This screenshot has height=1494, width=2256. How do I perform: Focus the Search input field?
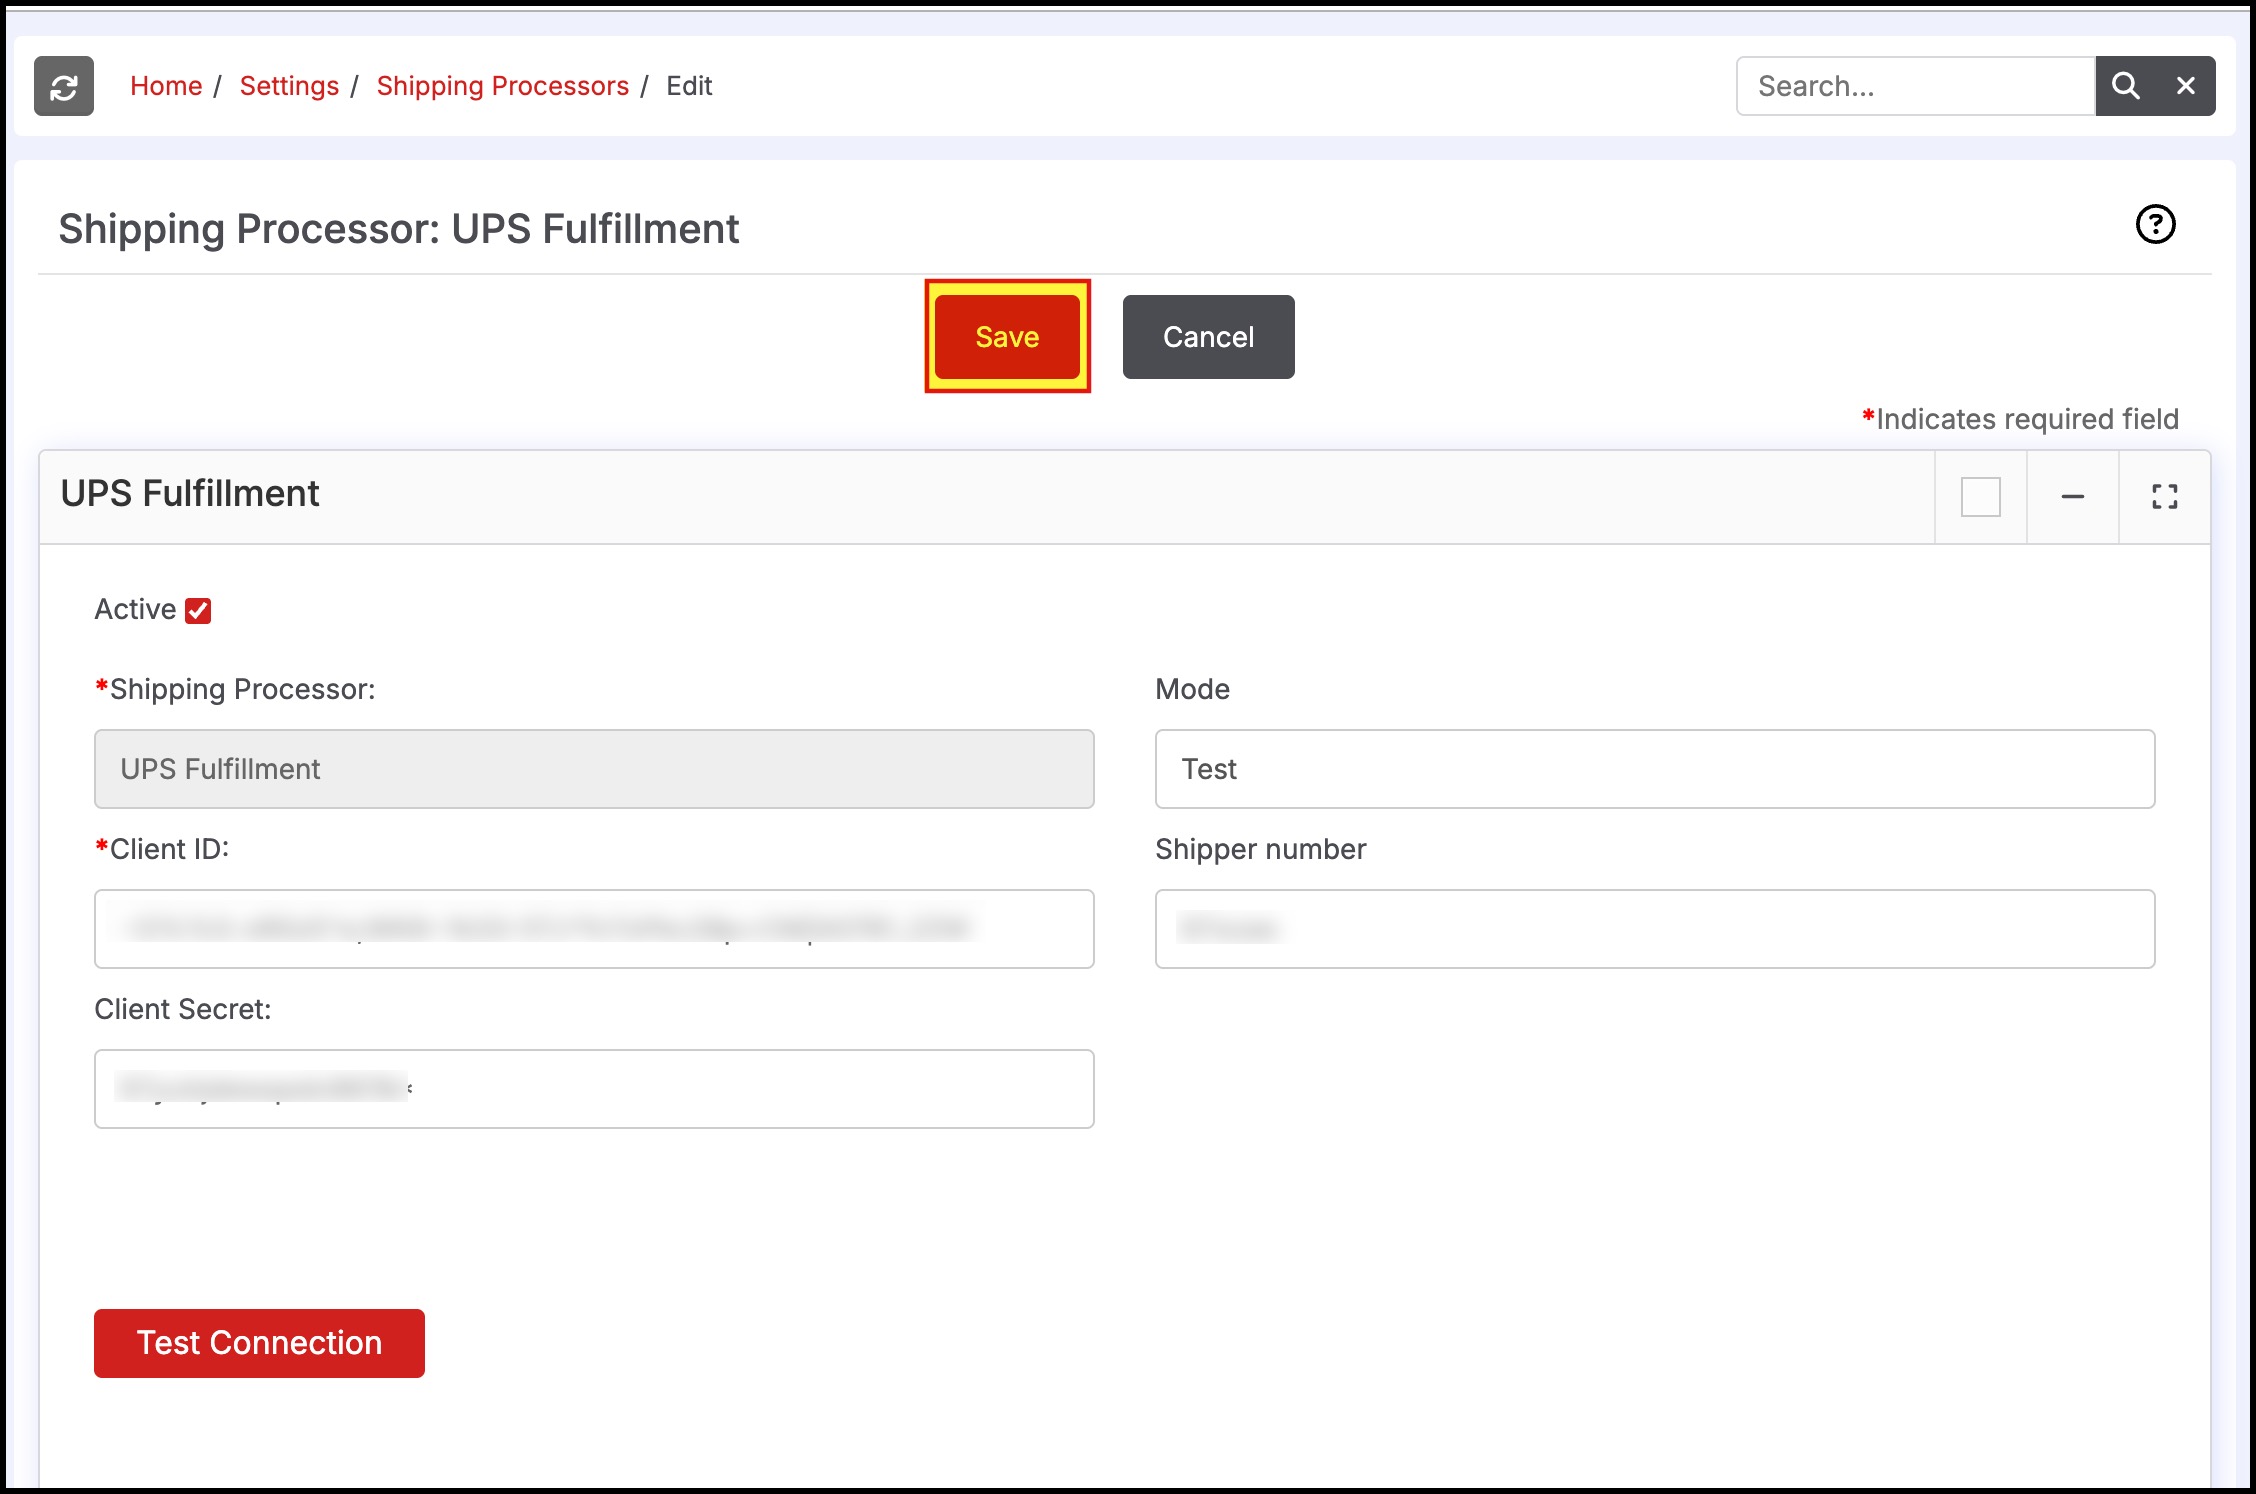coord(1915,86)
